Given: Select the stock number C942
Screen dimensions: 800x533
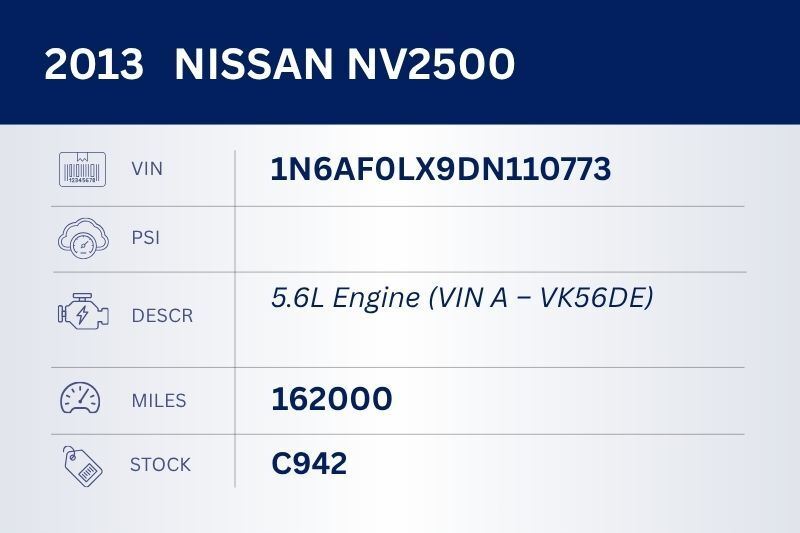Looking at the screenshot, I should [x=309, y=464].
